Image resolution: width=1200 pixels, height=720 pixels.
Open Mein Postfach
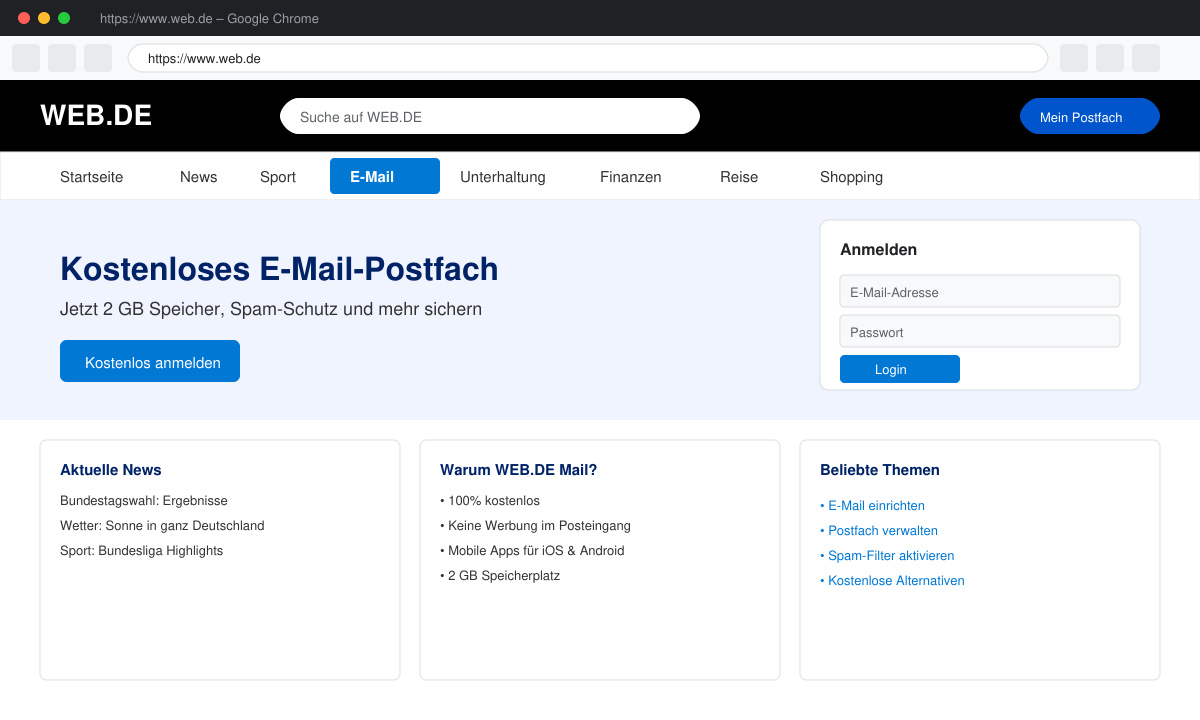1090,116
